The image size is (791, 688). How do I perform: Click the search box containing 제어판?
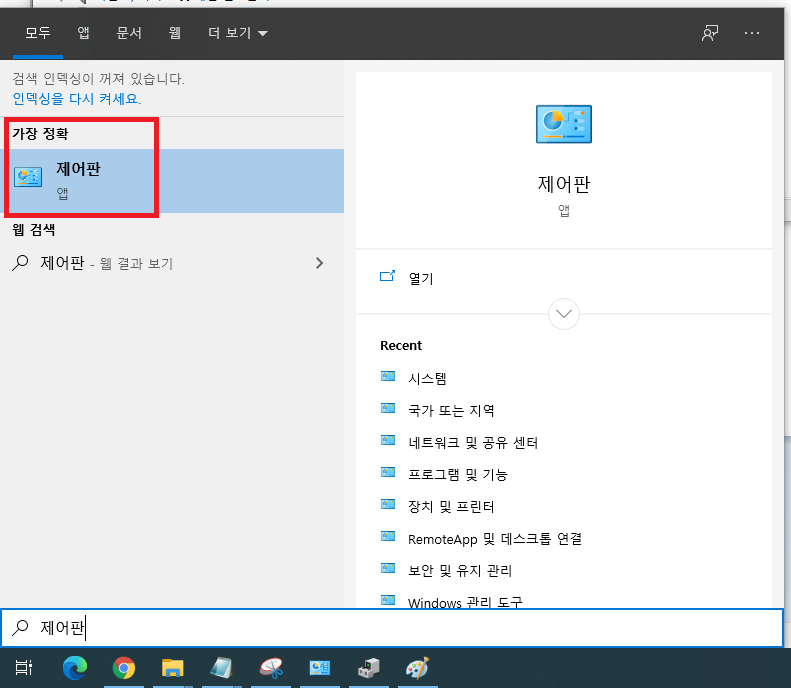(x=392, y=627)
